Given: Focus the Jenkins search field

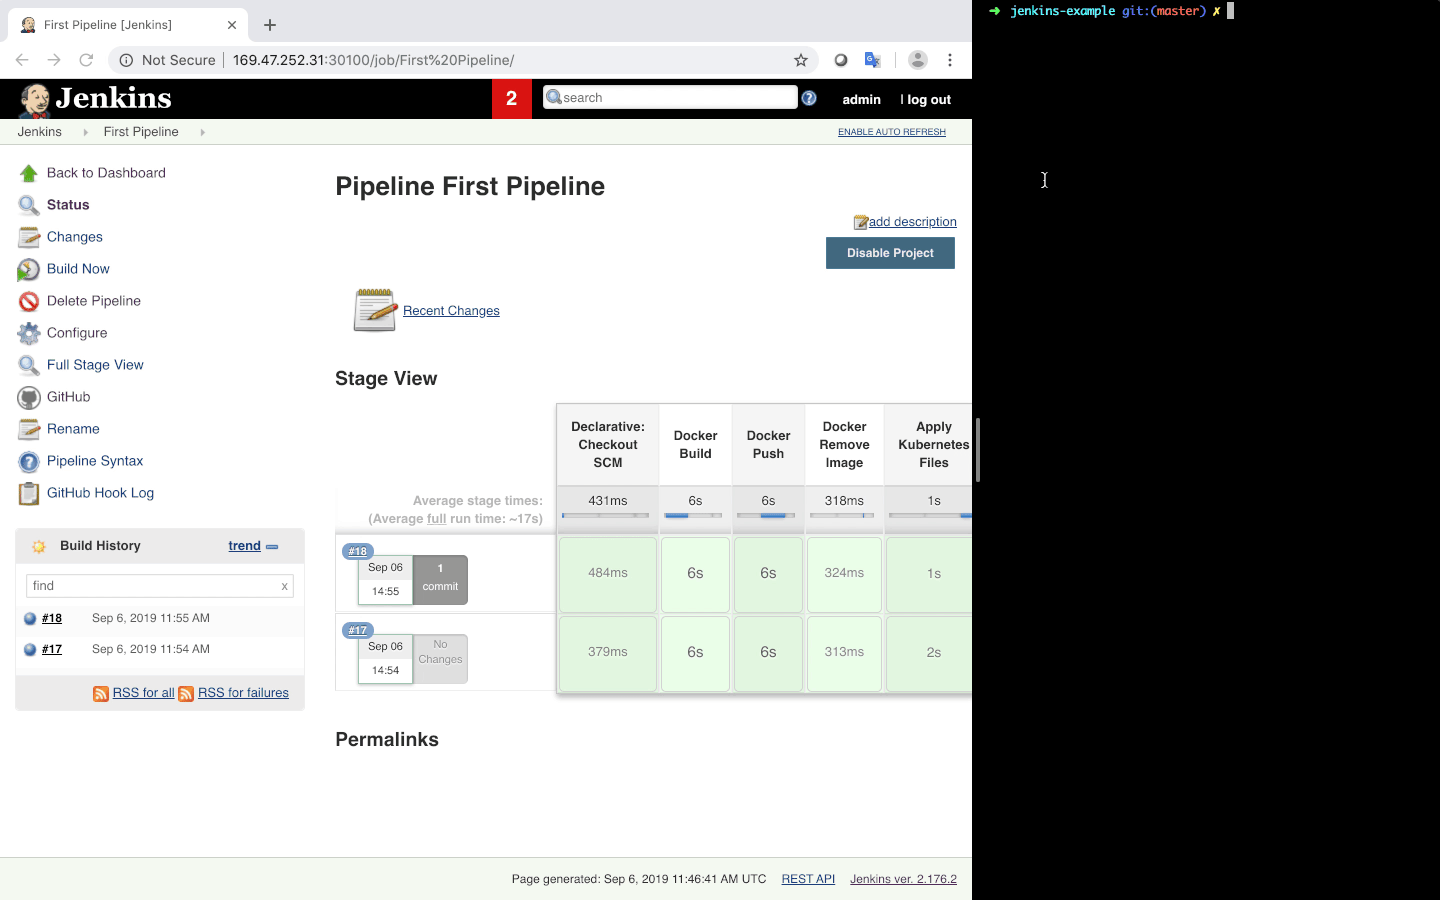Looking at the screenshot, I should (670, 97).
